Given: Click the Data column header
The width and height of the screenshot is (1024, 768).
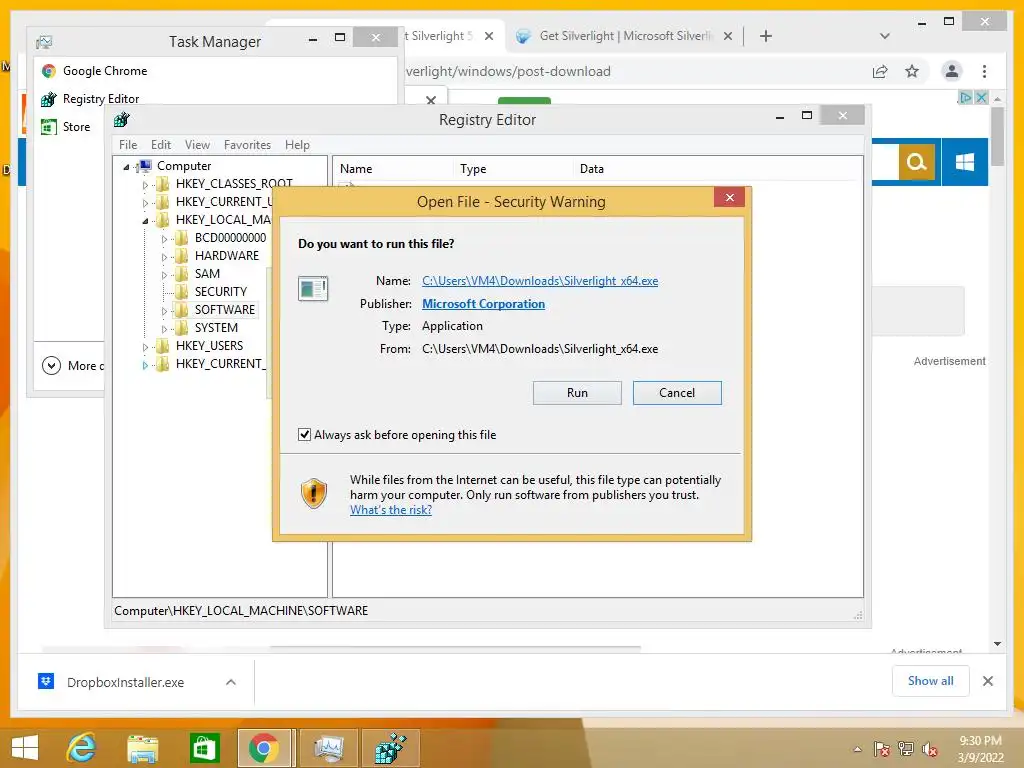Looking at the screenshot, I should 592,168.
